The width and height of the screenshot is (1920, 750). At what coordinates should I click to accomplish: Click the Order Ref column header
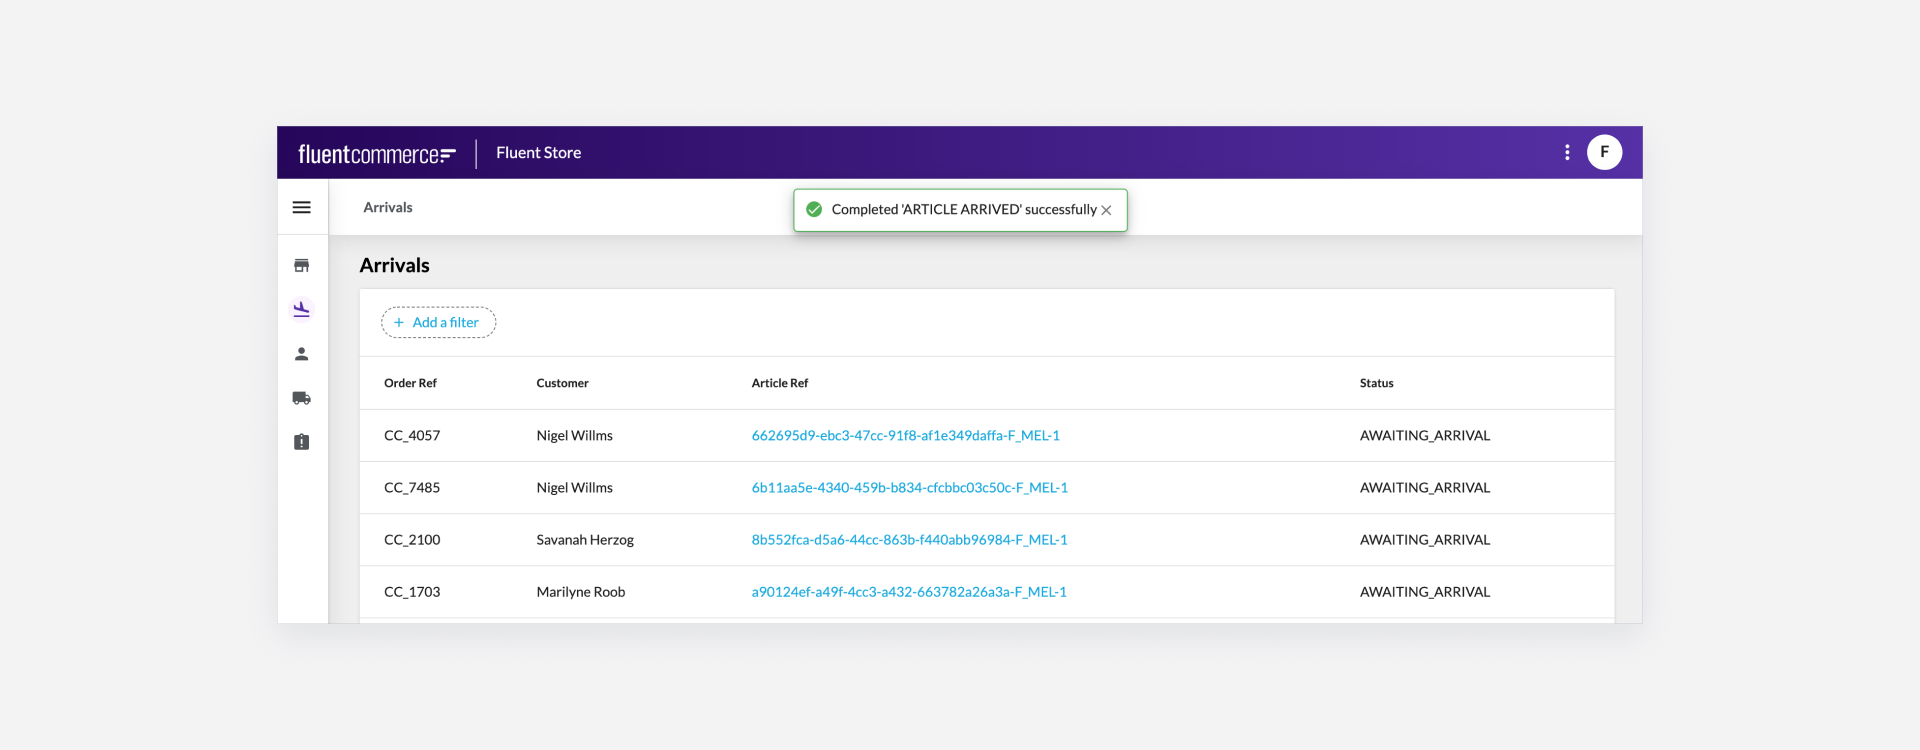(410, 384)
